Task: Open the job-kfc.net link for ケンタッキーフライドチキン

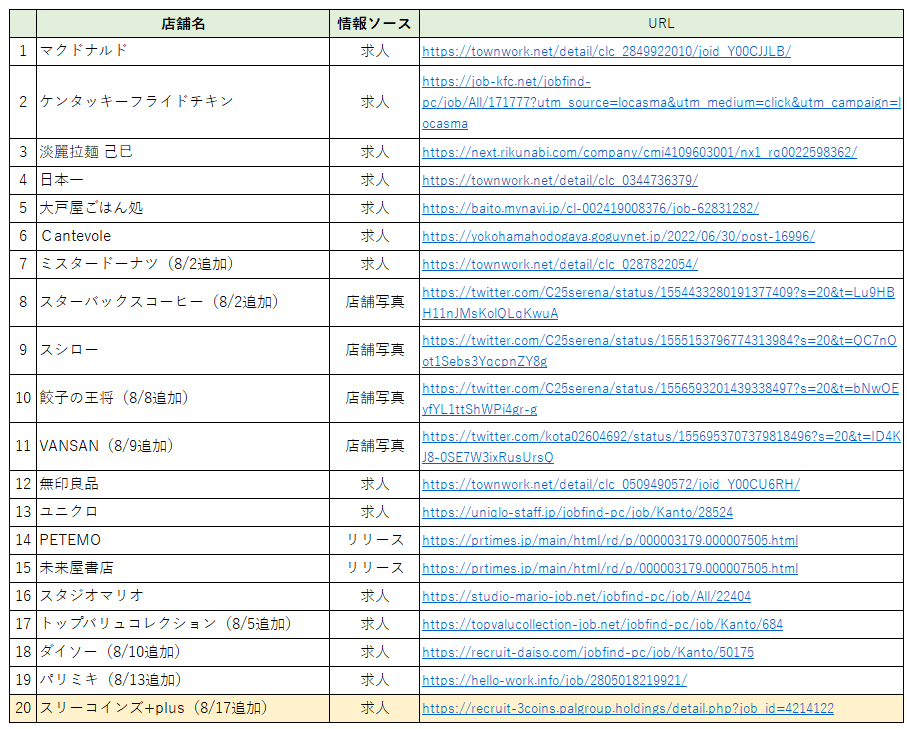Action: pos(661,102)
